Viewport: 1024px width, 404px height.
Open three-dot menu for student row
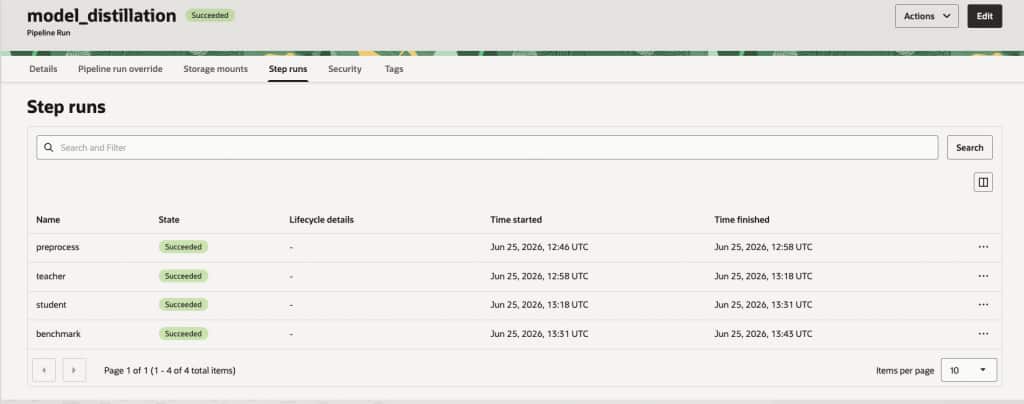tap(984, 305)
